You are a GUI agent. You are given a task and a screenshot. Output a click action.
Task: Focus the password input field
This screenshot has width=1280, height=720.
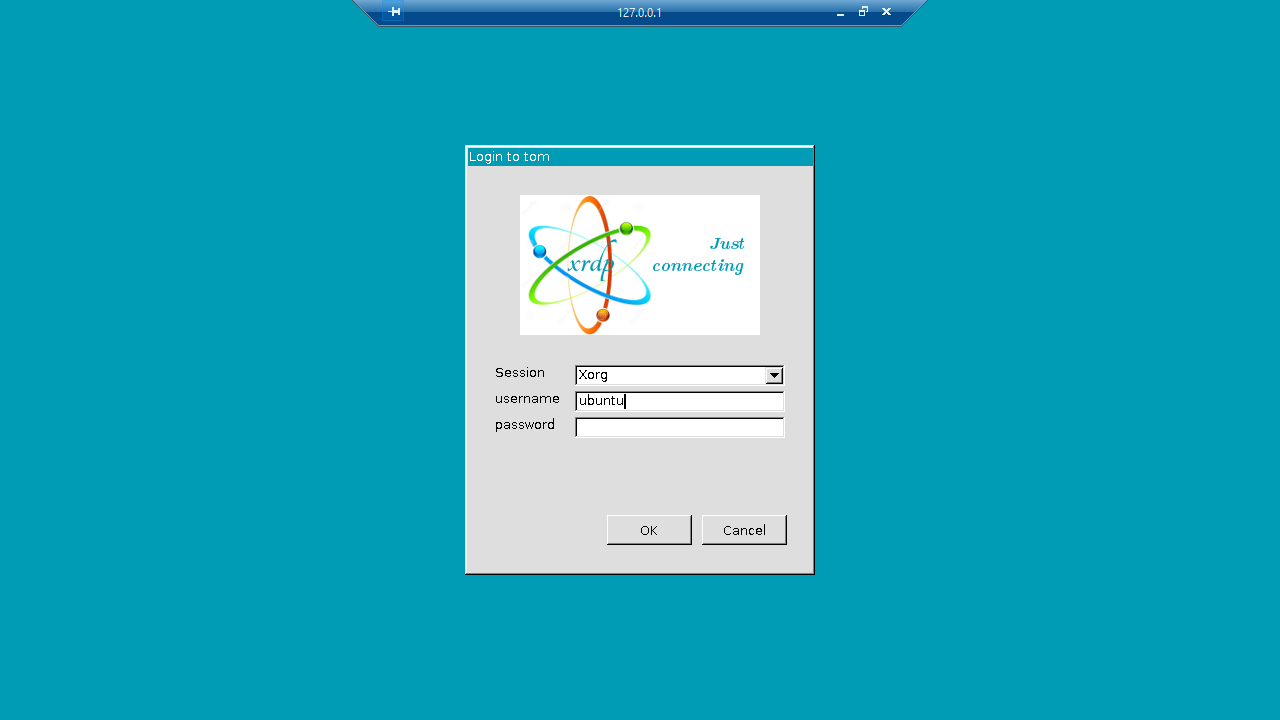[680, 427]
